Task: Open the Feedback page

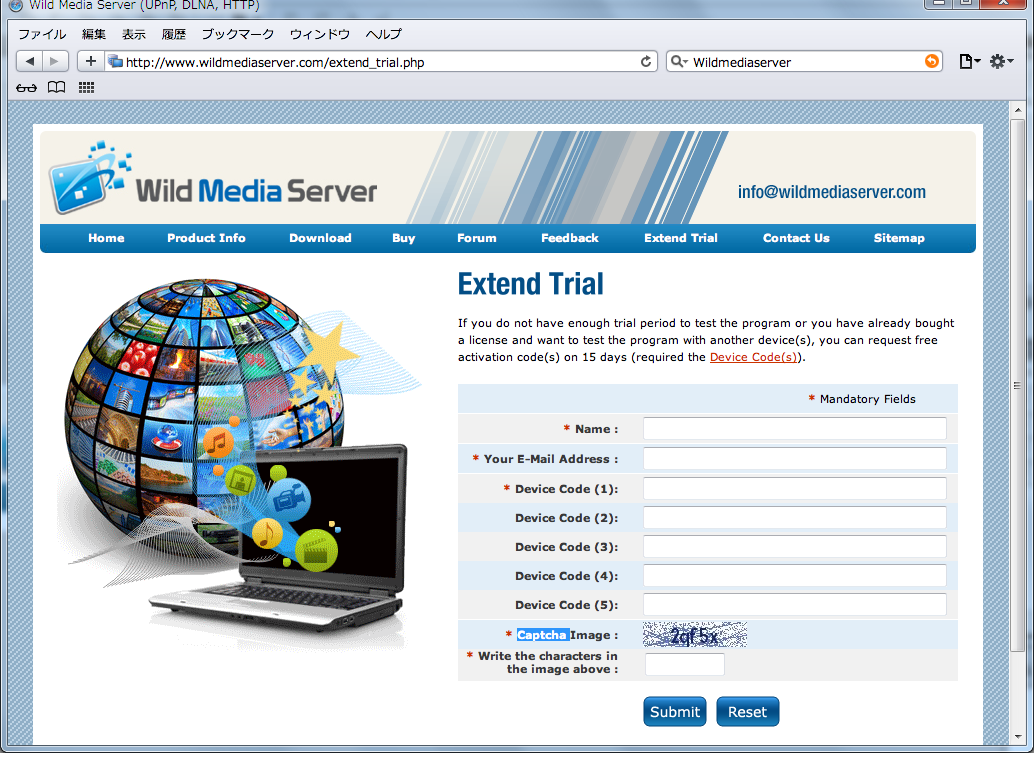Action: point(570,238)
